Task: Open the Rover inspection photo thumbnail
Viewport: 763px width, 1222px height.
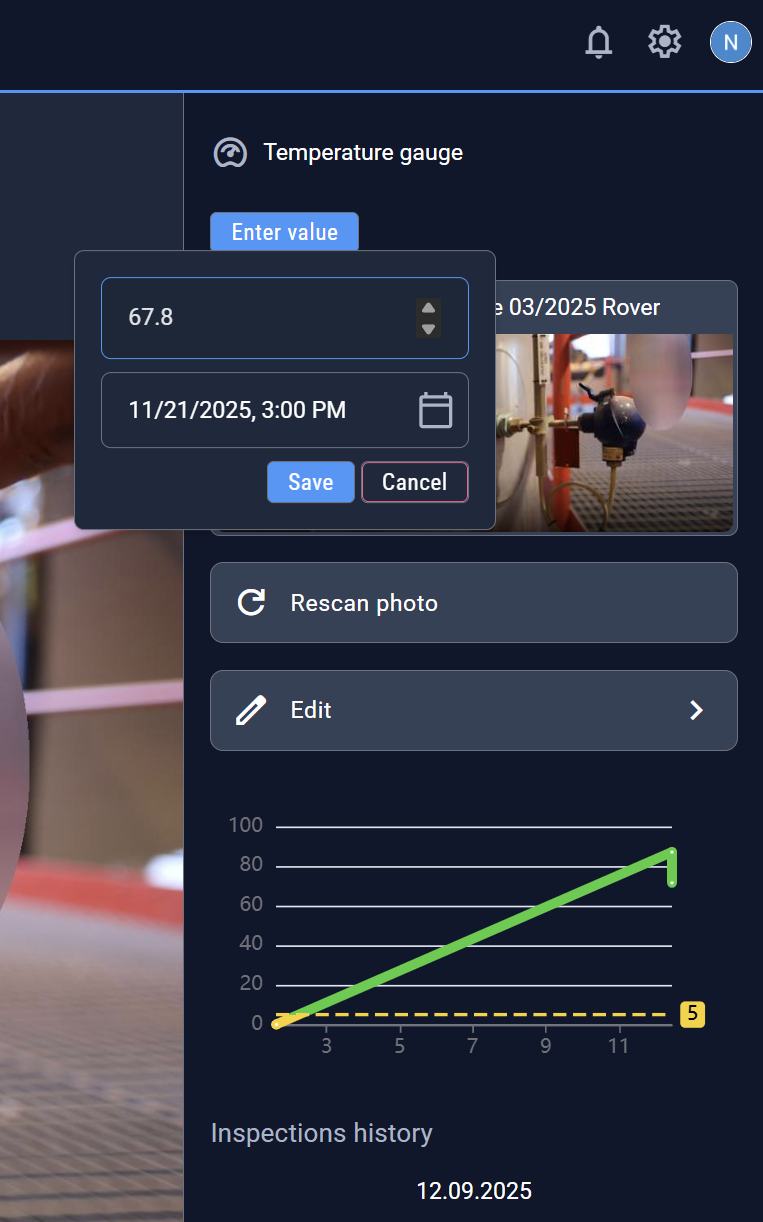Action: click(615, 432)
